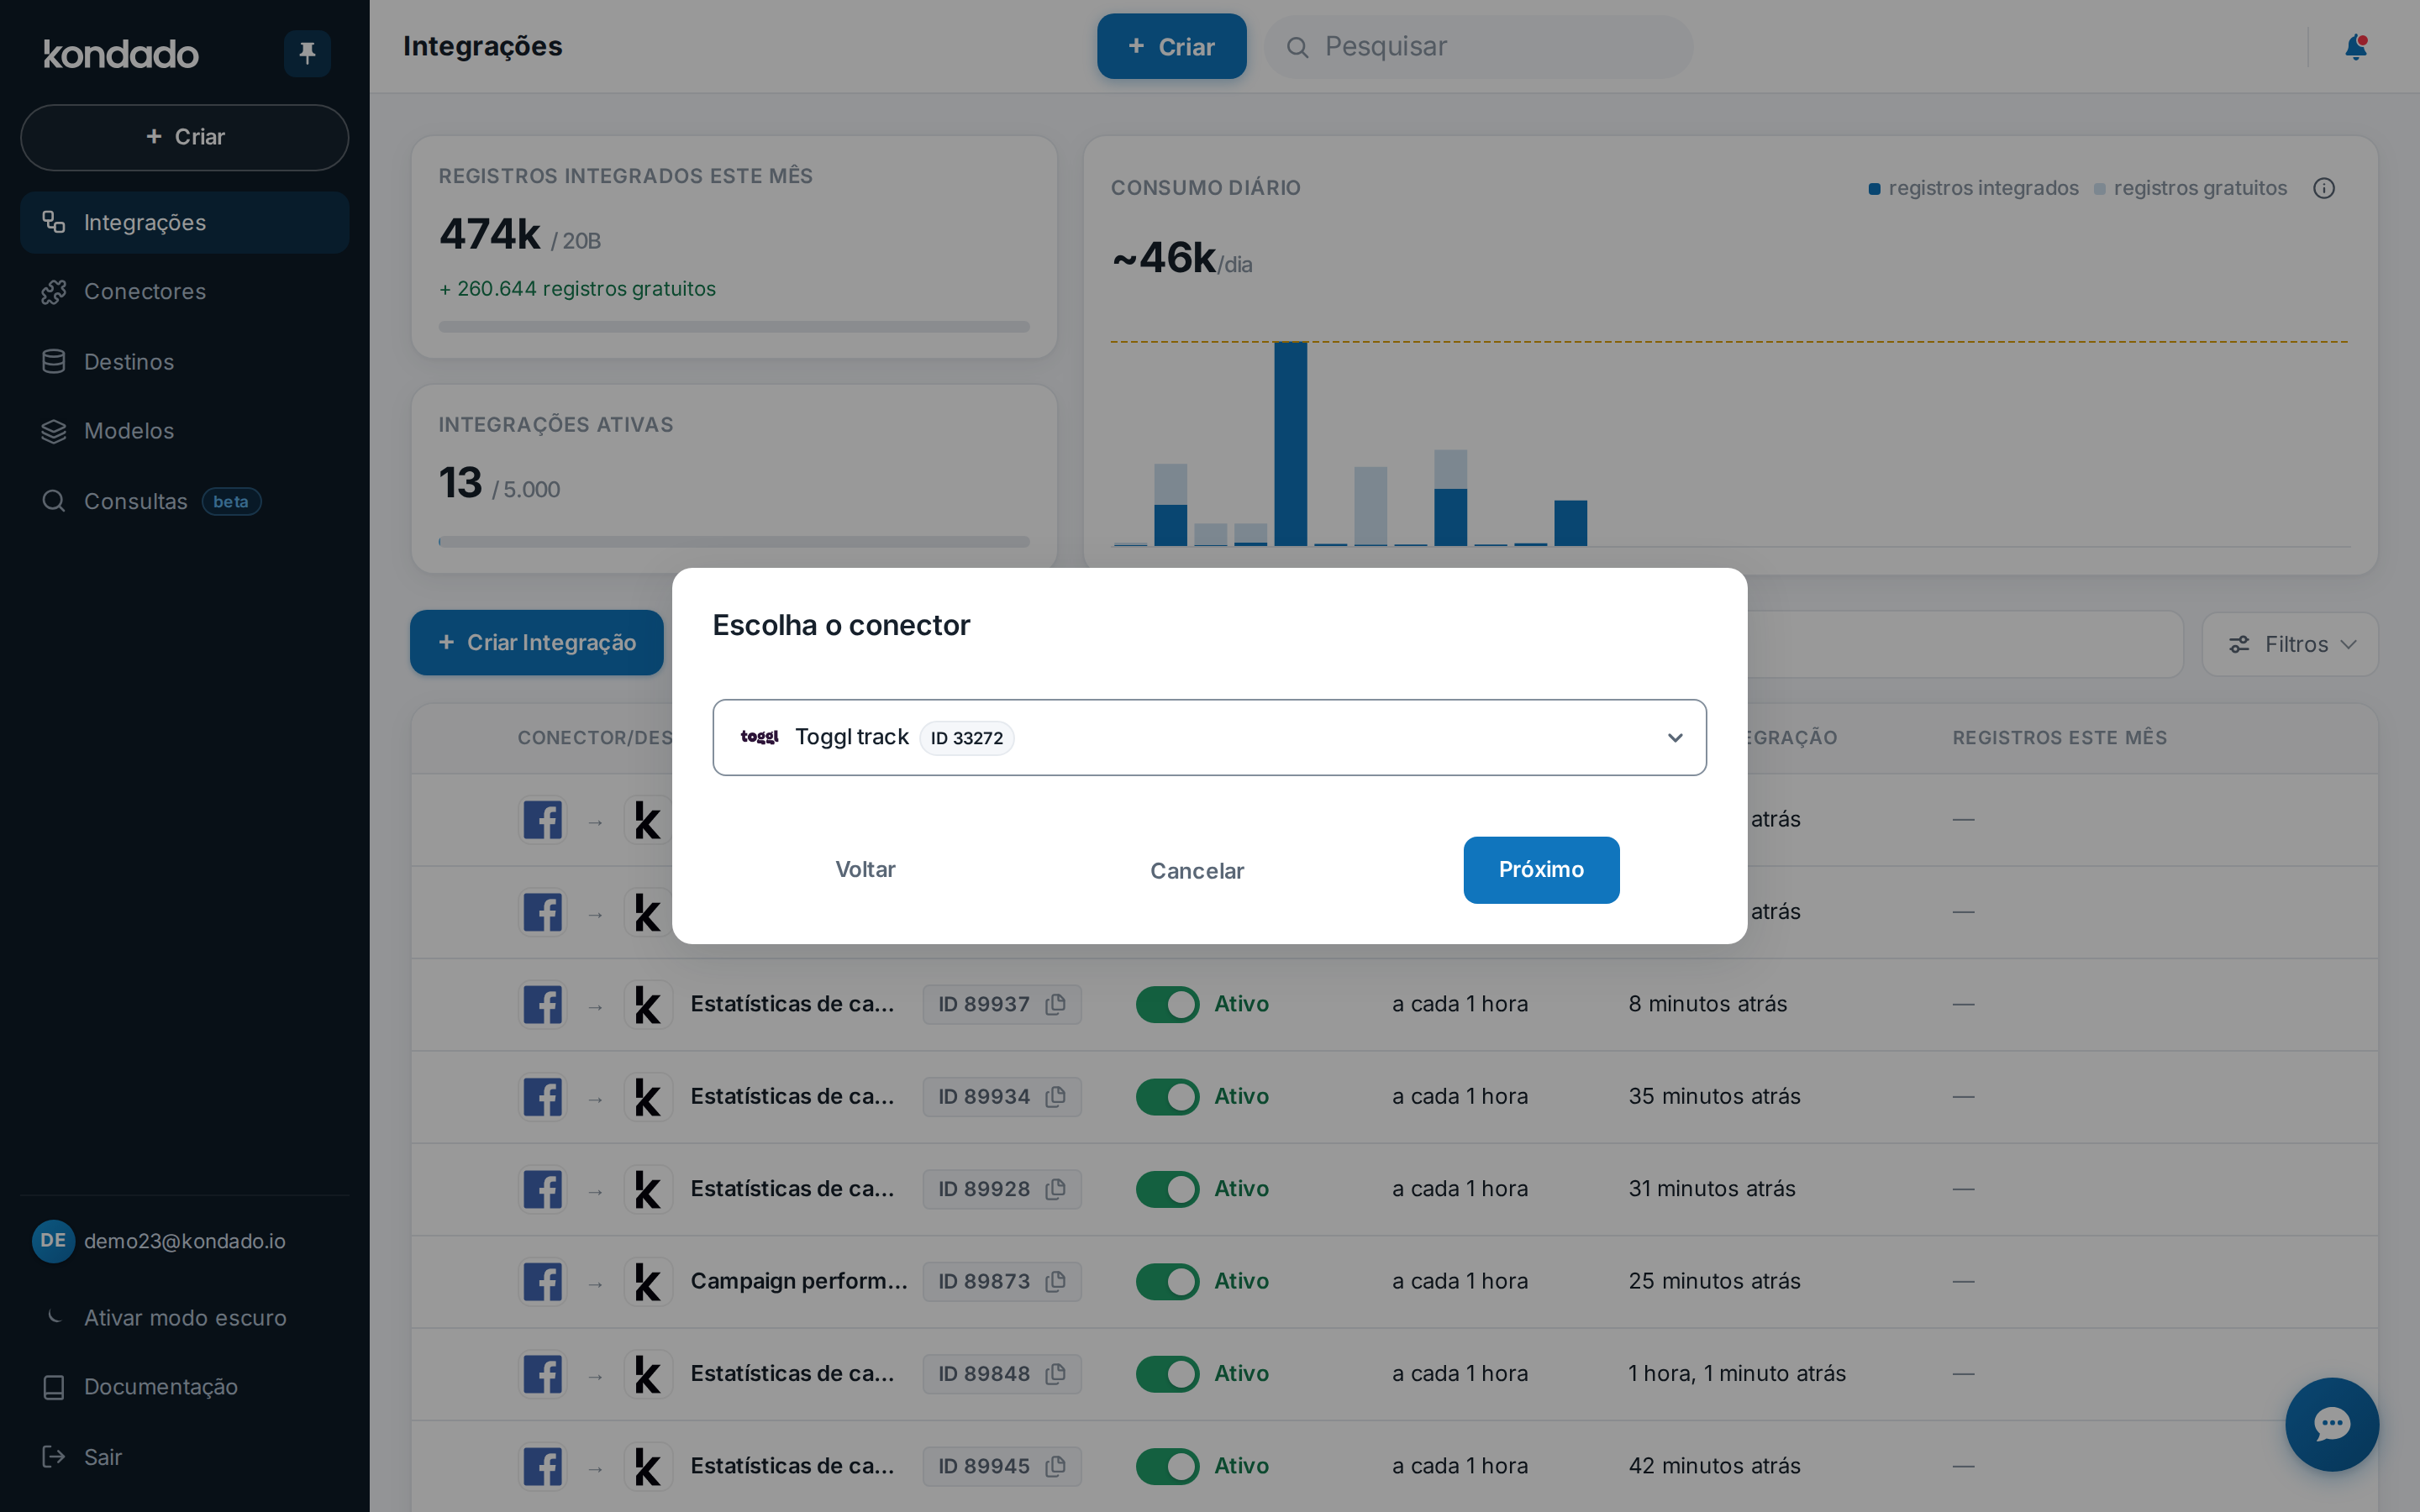Image resolution: width=2420 pixels, height=1512 pixels.
Task: Cancel the connector dialog
Action: tap(1197, 871)
